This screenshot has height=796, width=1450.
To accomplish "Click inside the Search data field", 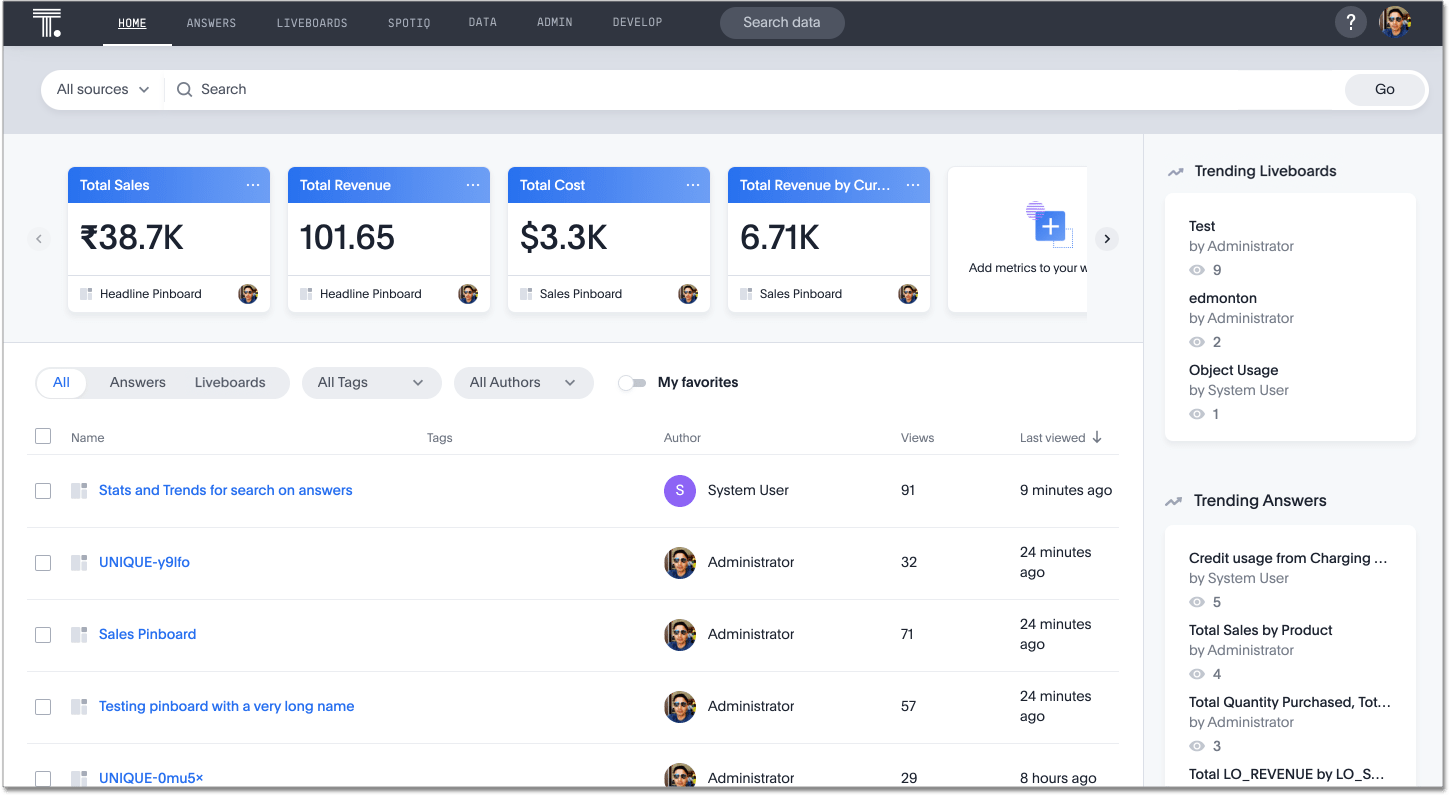I will [x=782, y=22].
